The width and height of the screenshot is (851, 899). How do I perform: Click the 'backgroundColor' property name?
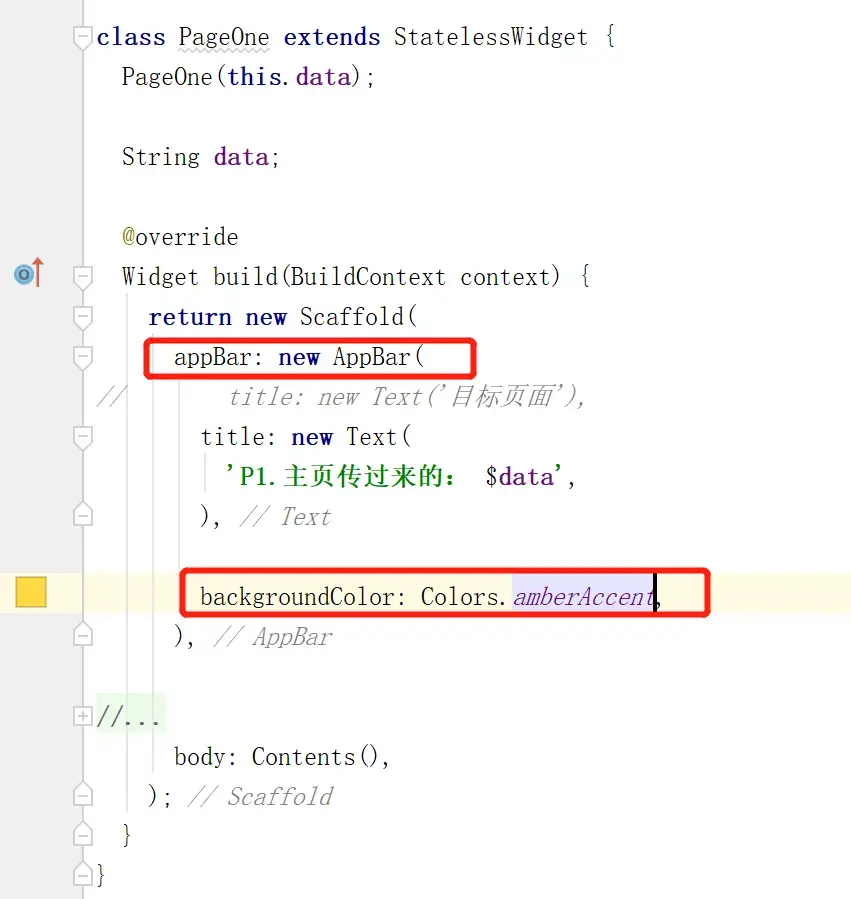click(x=297, y=597)
